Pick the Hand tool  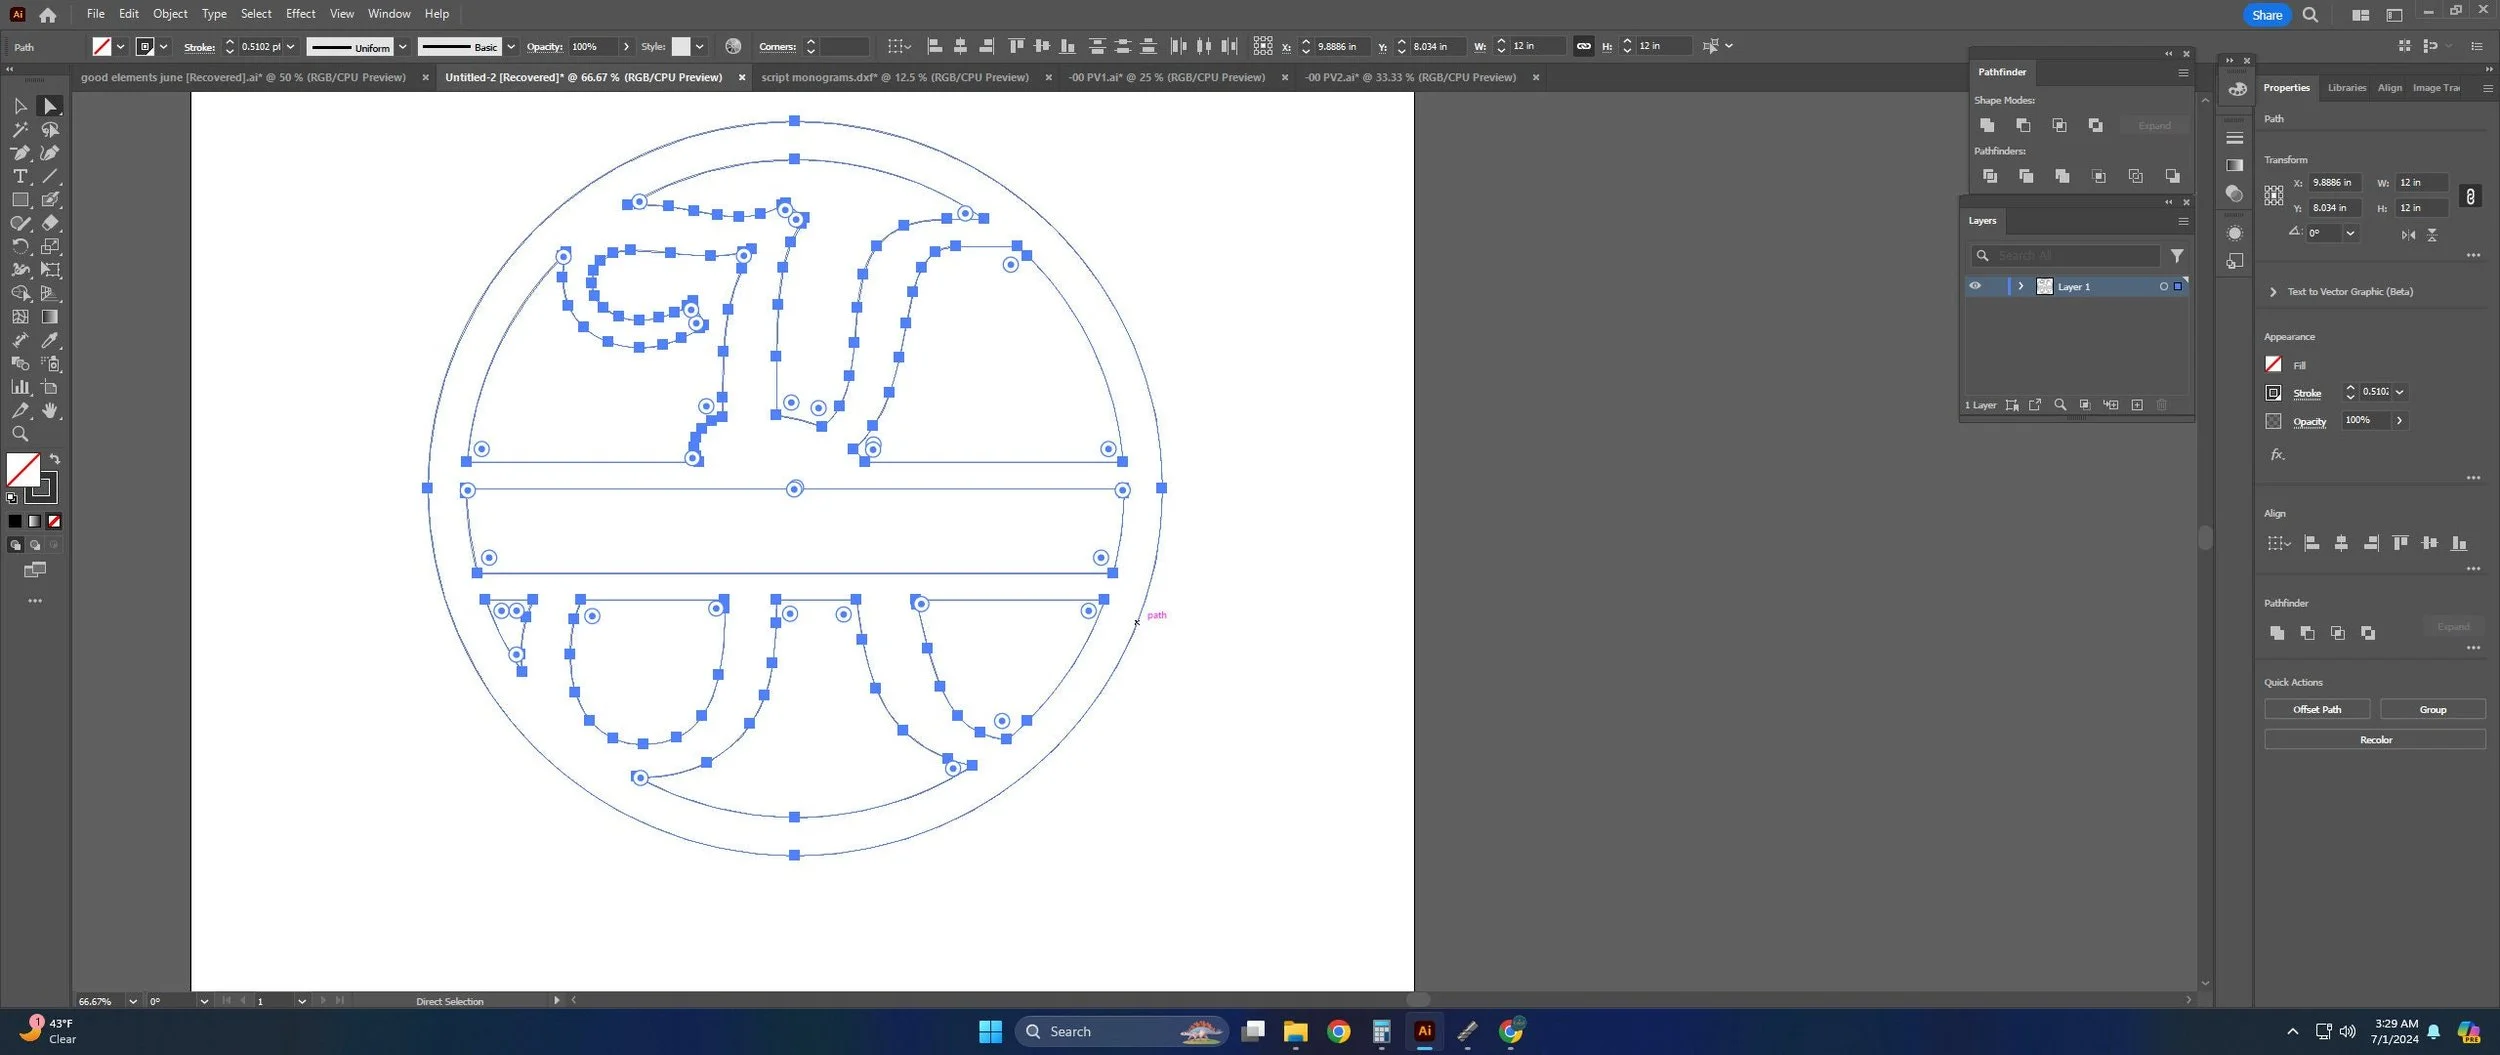click(x=50, y=411)
